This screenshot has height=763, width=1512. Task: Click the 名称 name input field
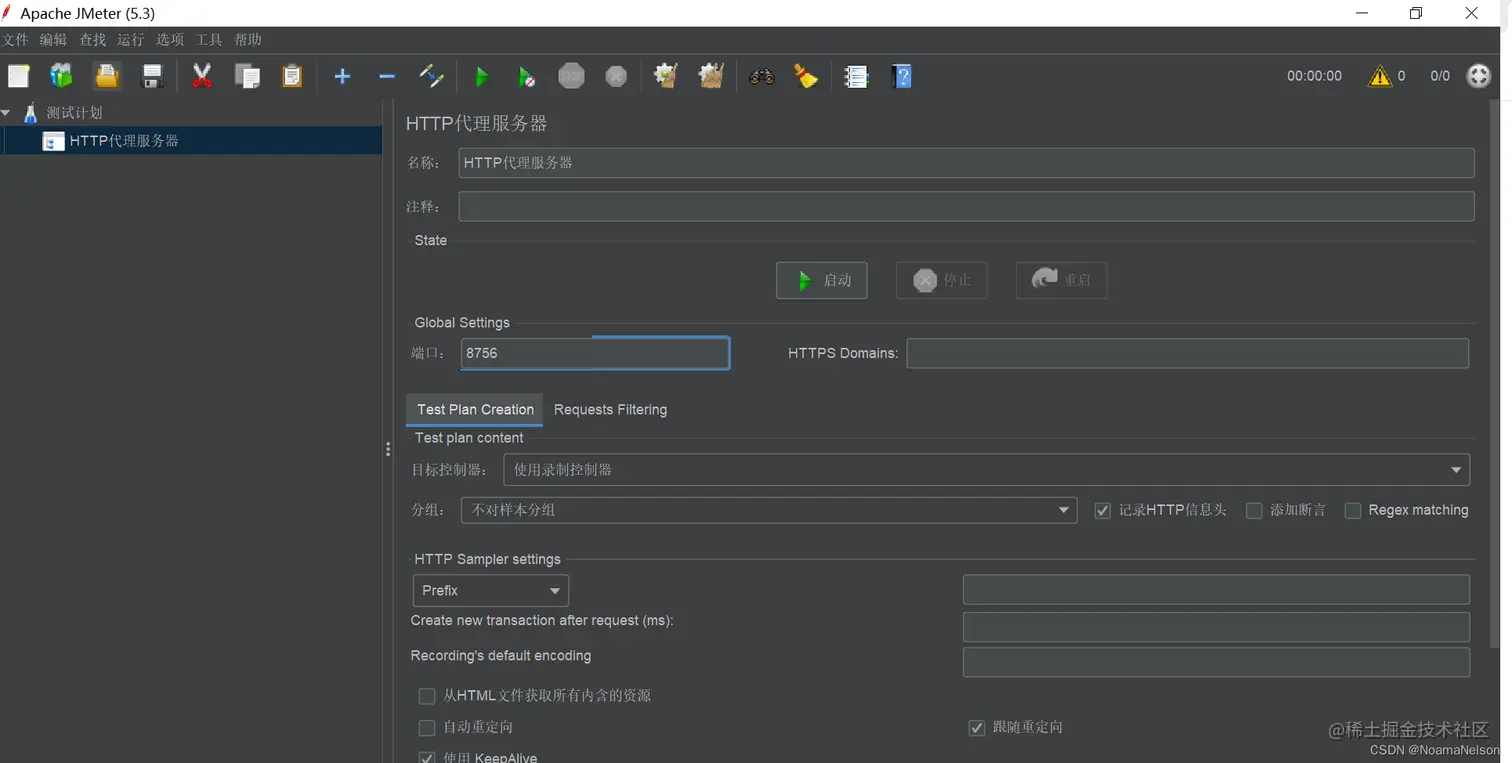(x=966, y=163)
